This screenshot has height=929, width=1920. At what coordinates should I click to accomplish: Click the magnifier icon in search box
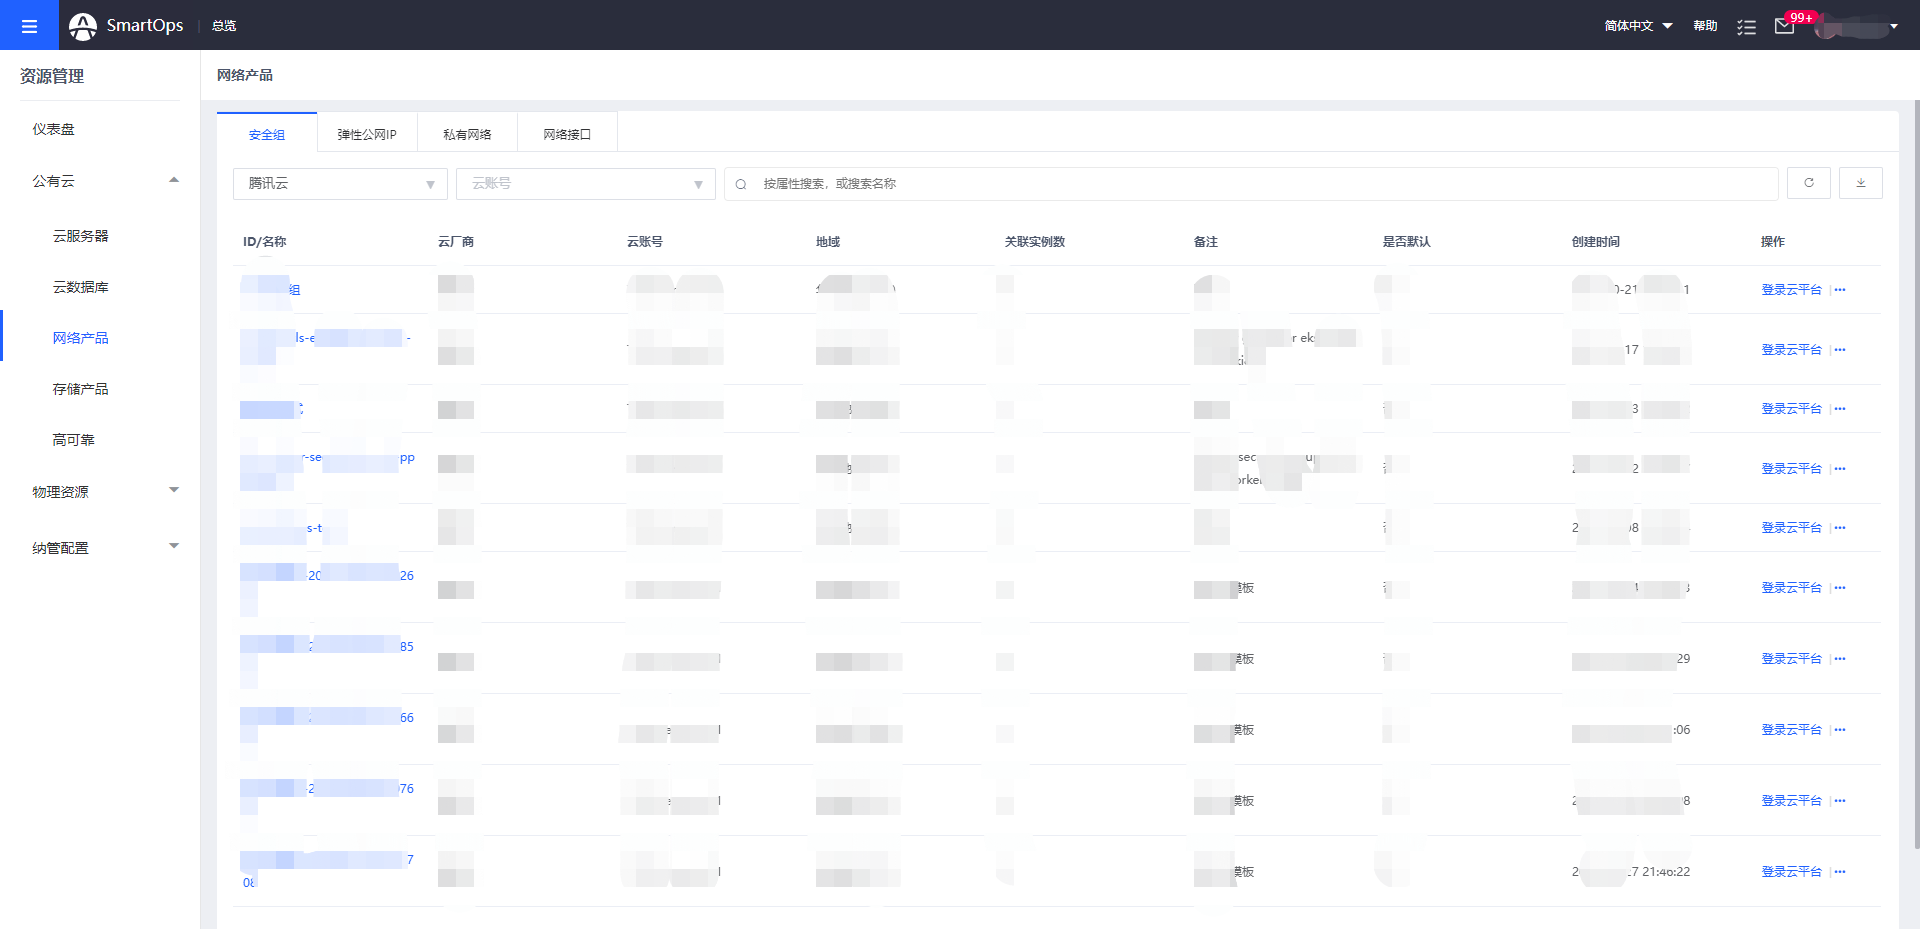point(741,184)
